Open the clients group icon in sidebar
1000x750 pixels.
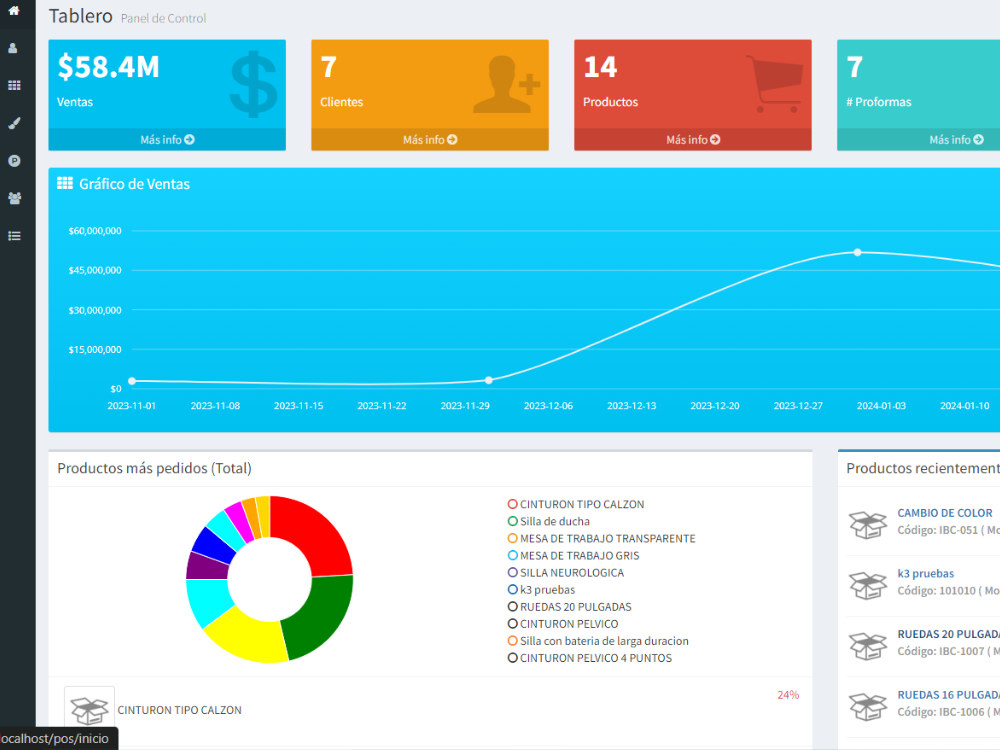[x=14, y=198]
